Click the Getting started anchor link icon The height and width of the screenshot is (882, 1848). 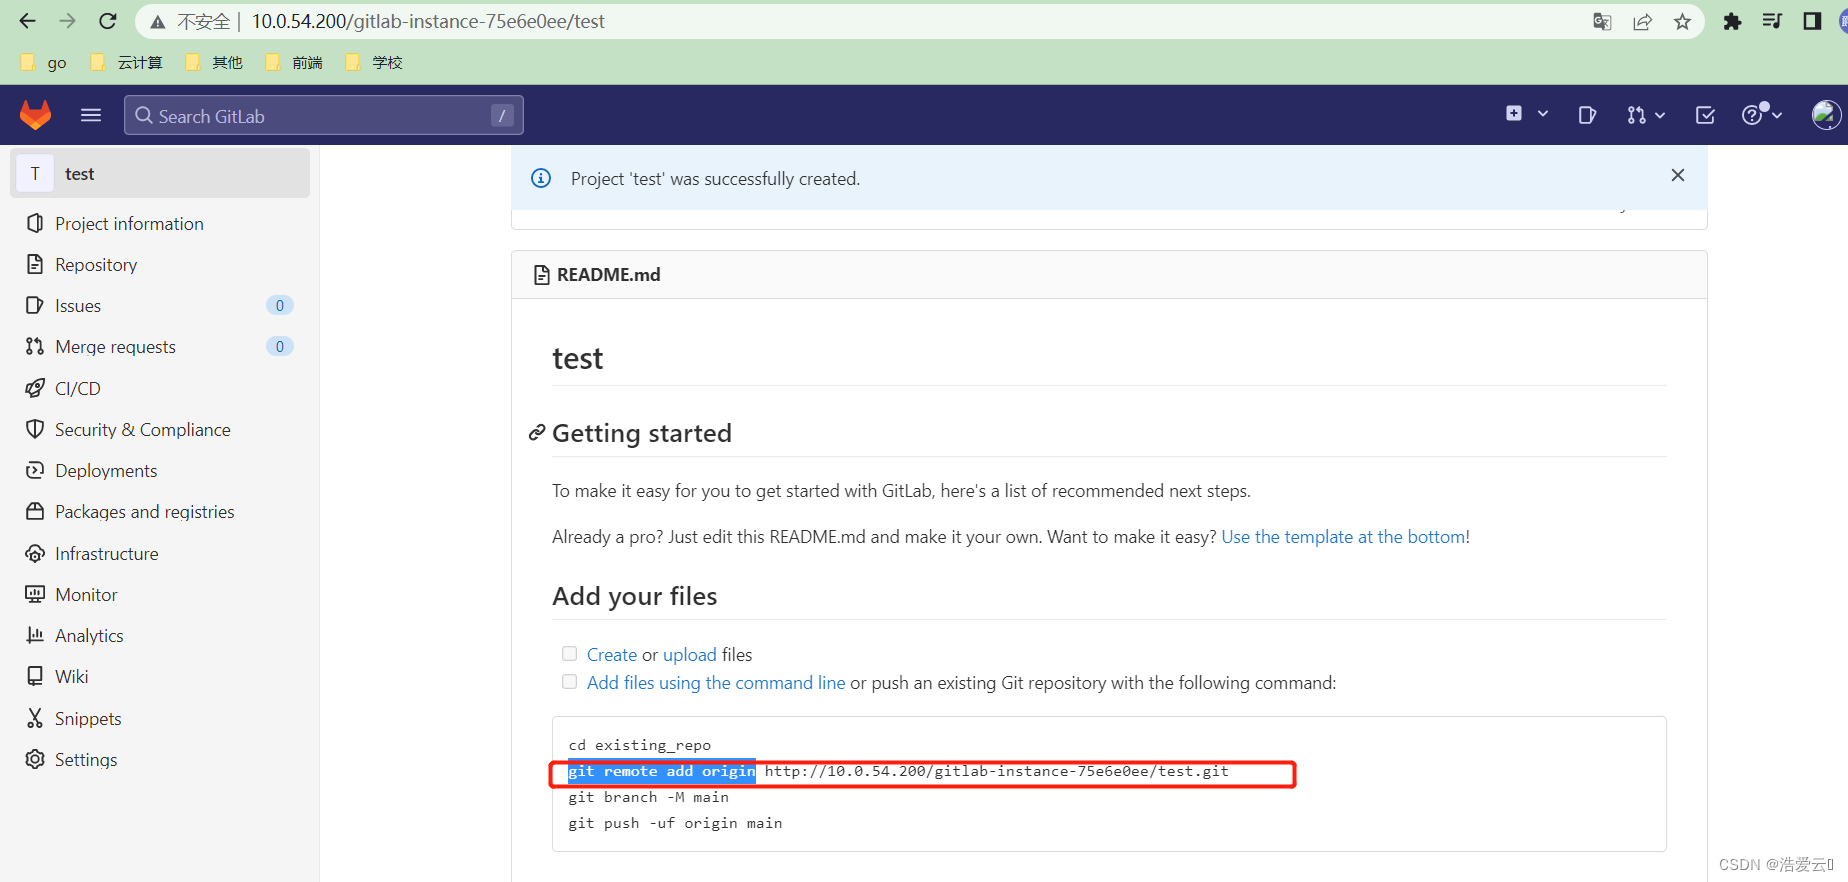coord(537,433)
